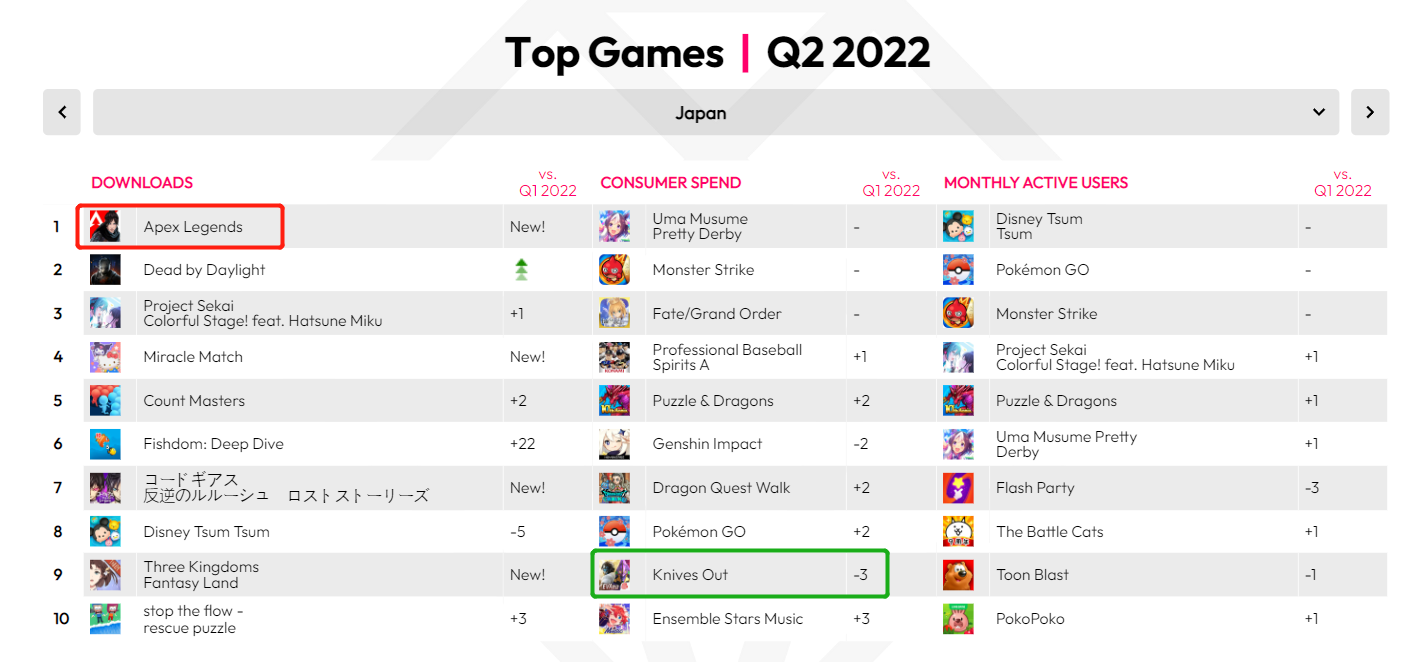Click The Battle Cats icon
Image resolution: width=1415 pixels, height=662 pixels.
958,532
